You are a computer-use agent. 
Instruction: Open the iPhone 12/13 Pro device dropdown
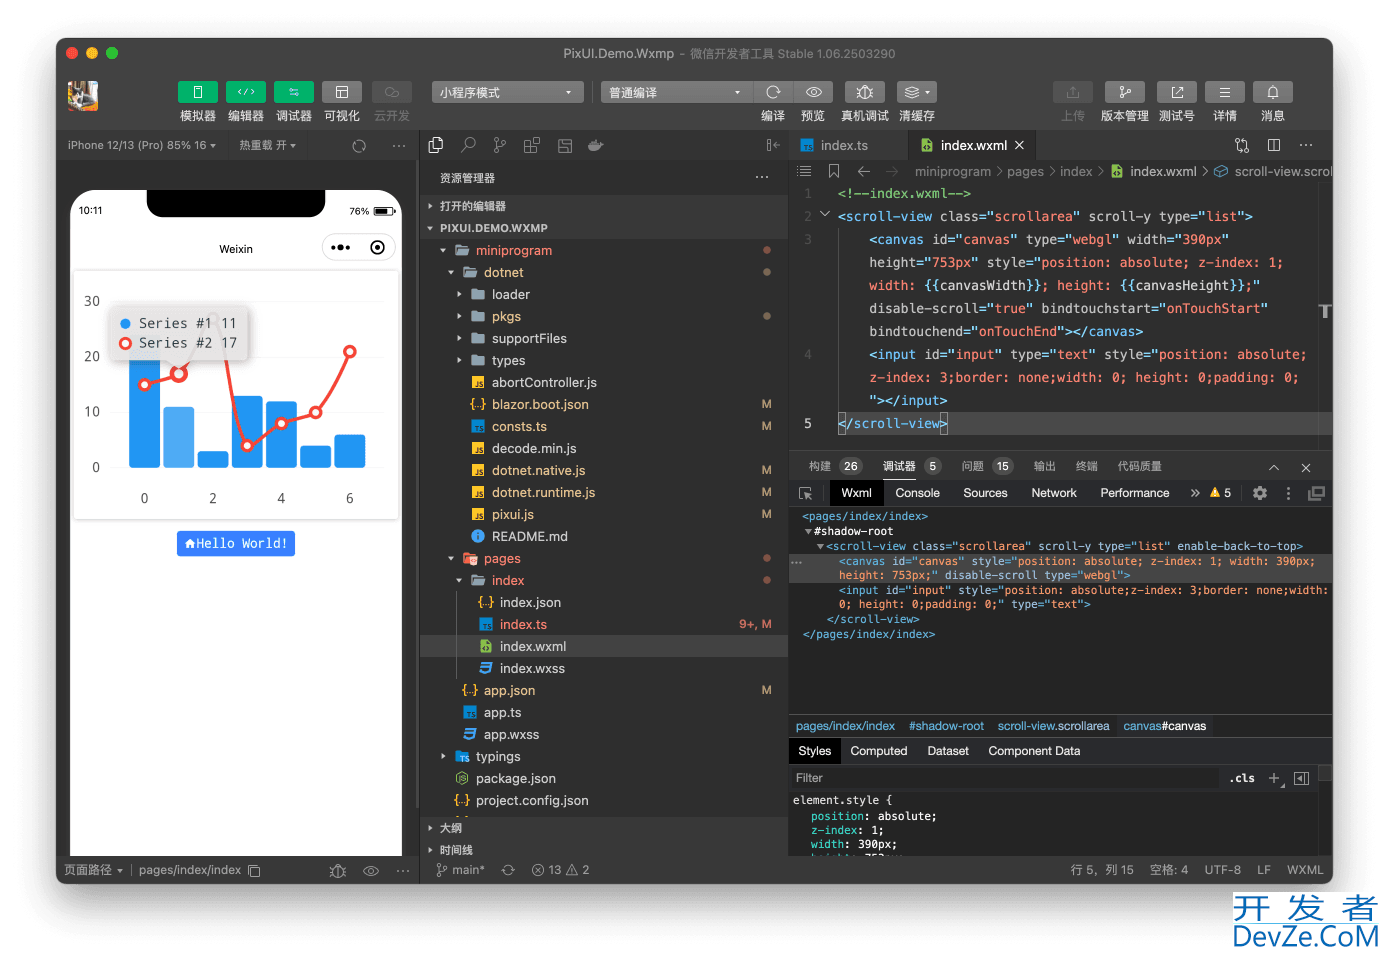click(141, 145)
